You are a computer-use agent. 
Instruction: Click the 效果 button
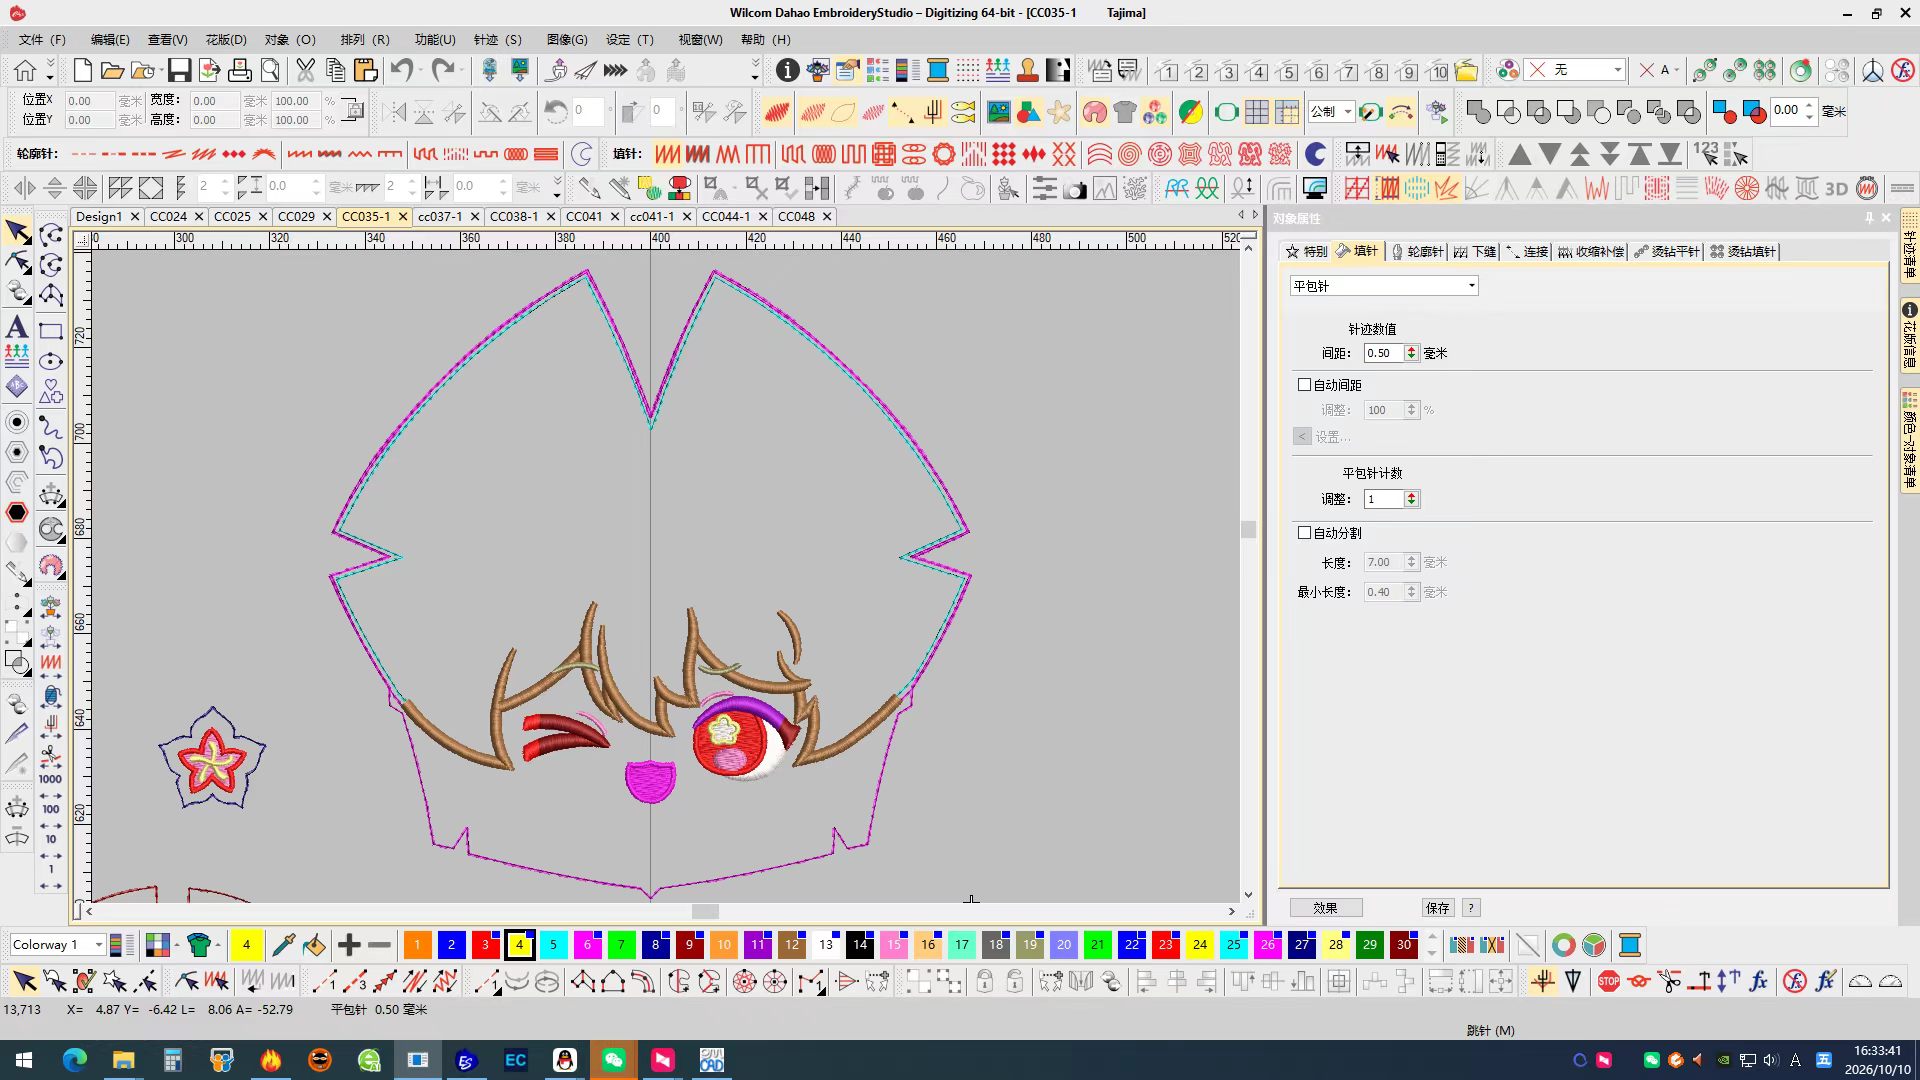[1325, 908]
